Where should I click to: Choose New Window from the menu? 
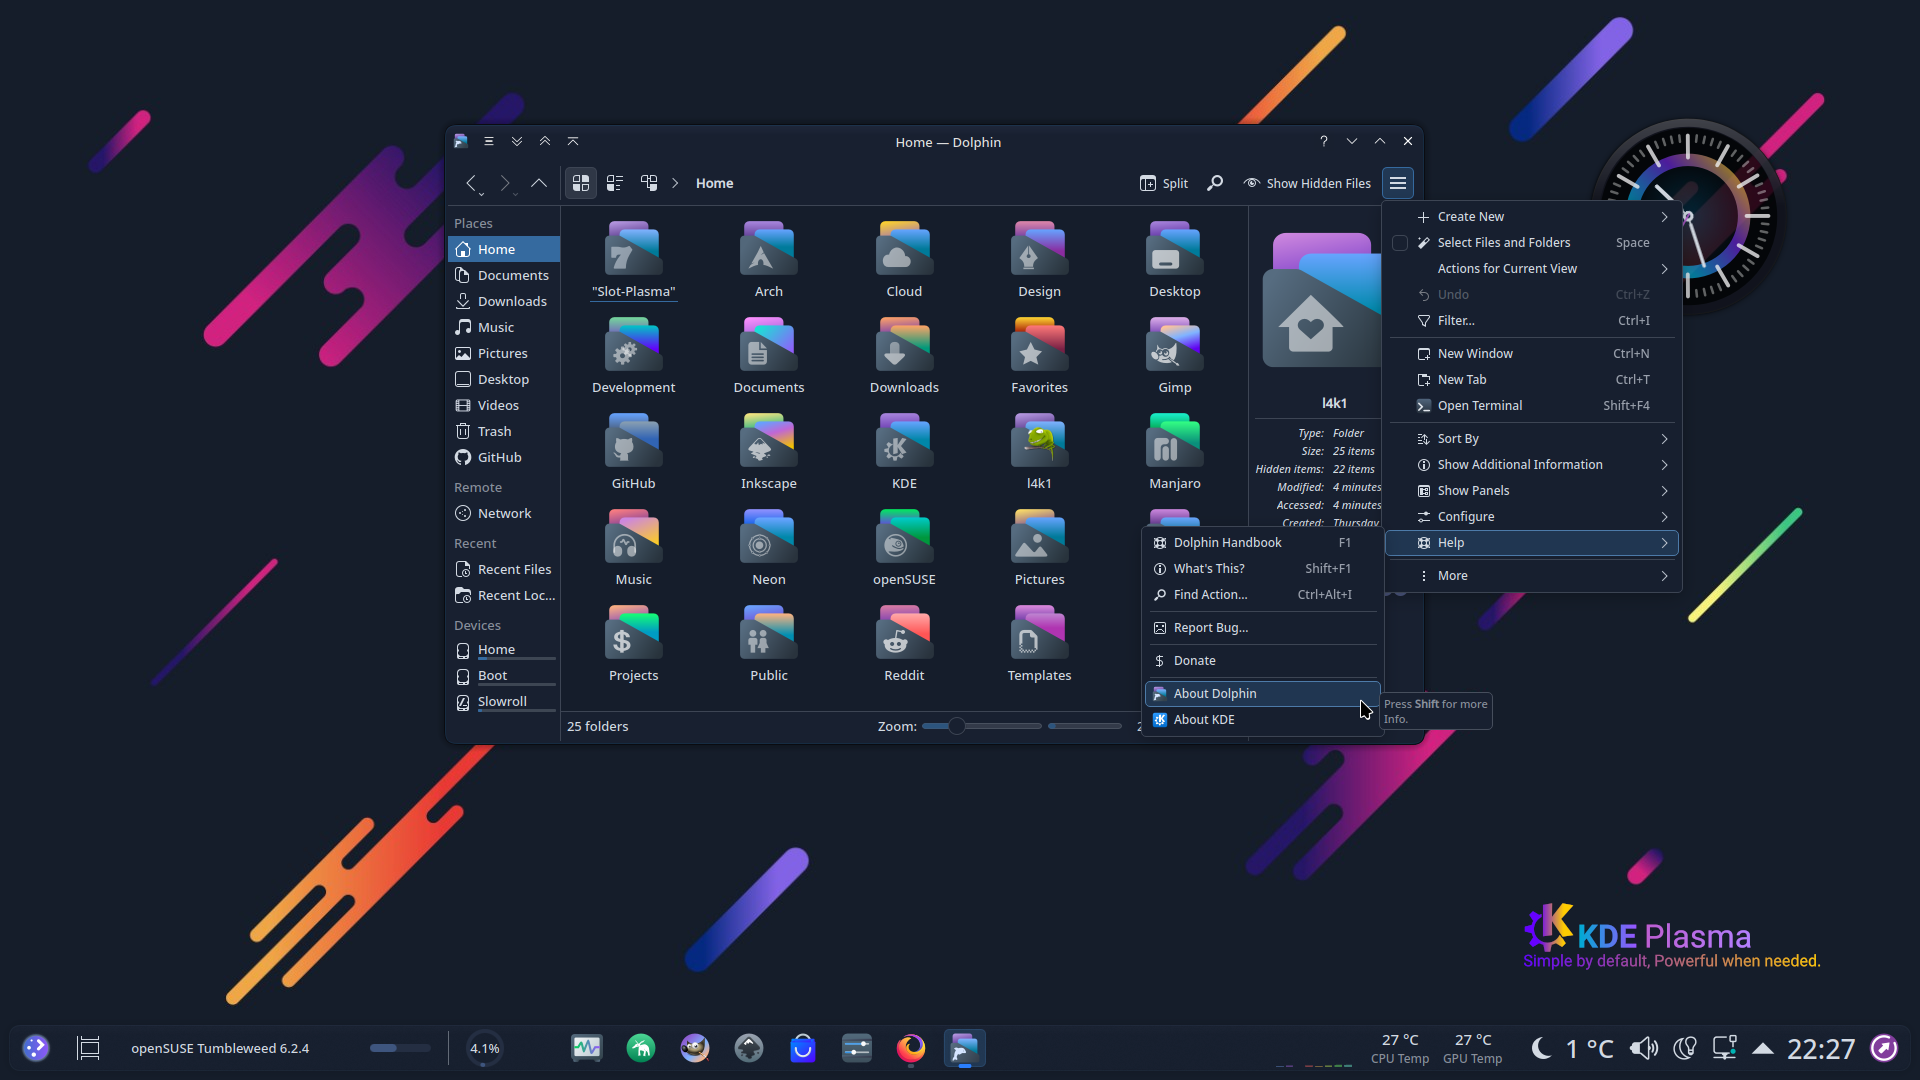tap(1532, 354)
